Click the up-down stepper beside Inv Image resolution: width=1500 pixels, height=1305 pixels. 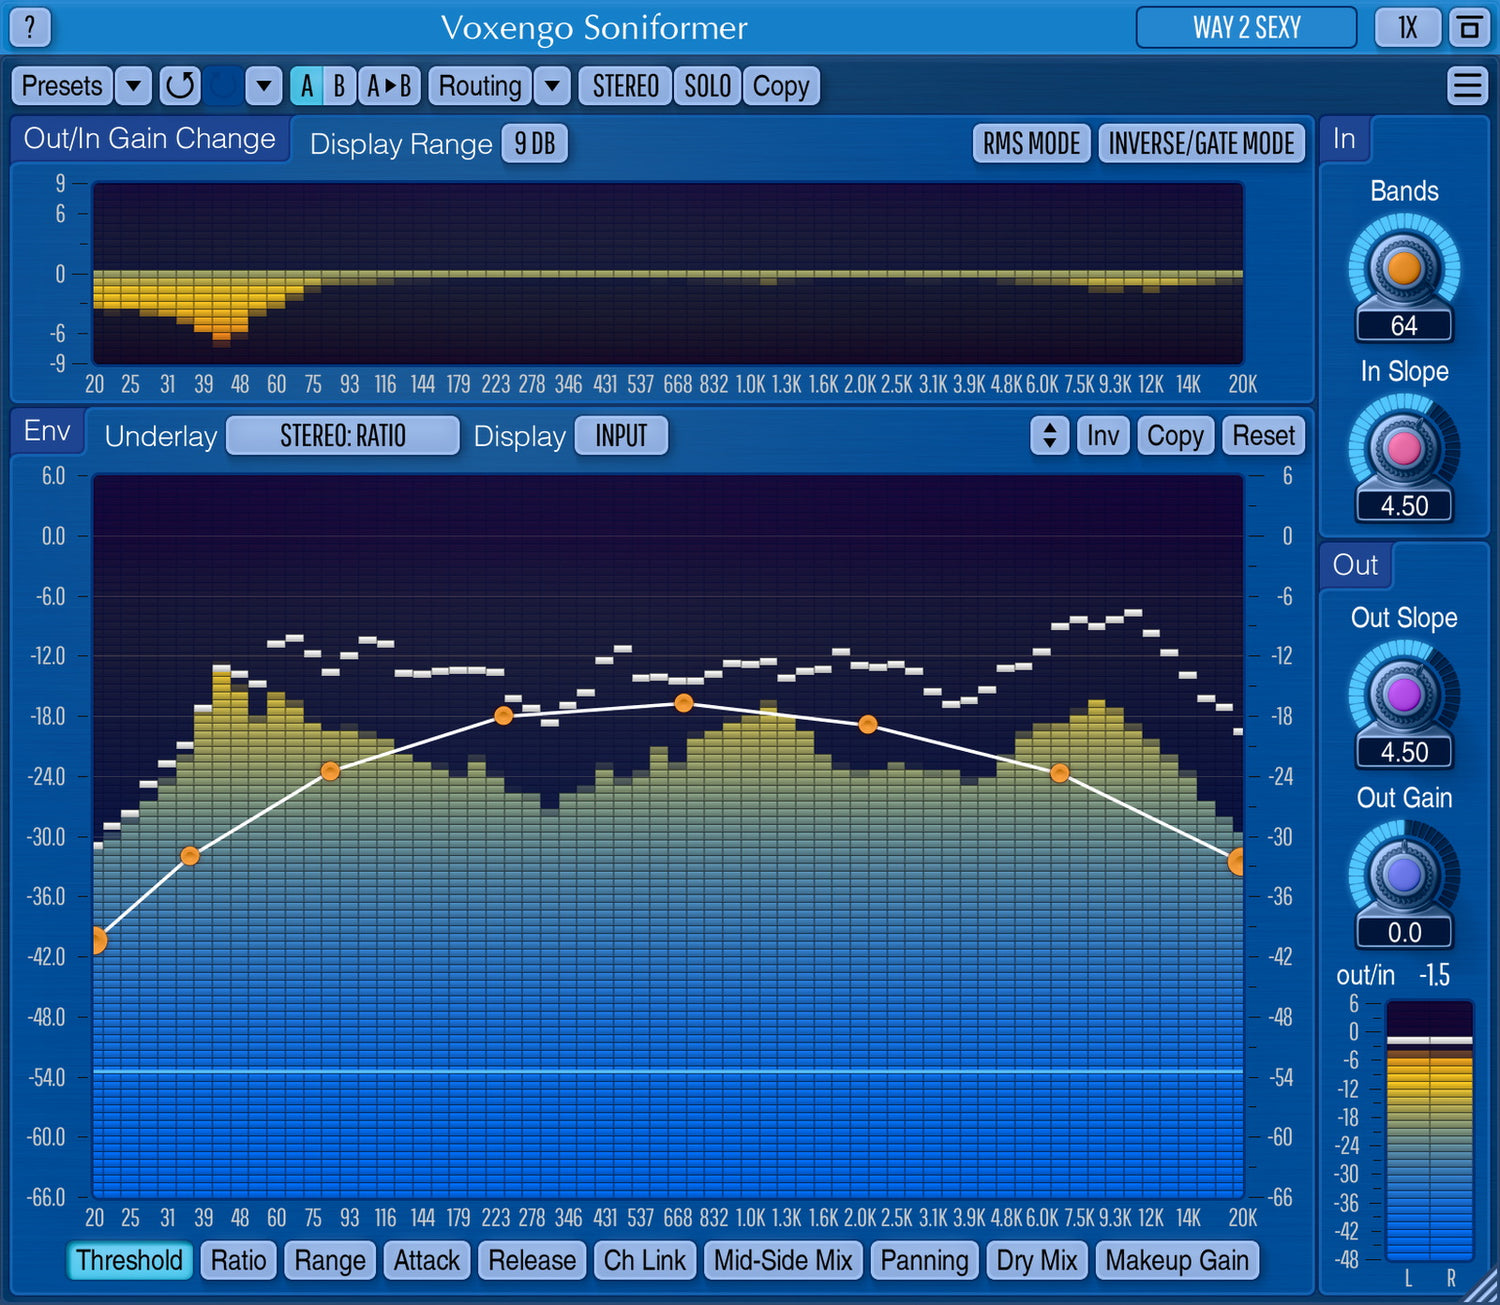(x=1049, y=436)
